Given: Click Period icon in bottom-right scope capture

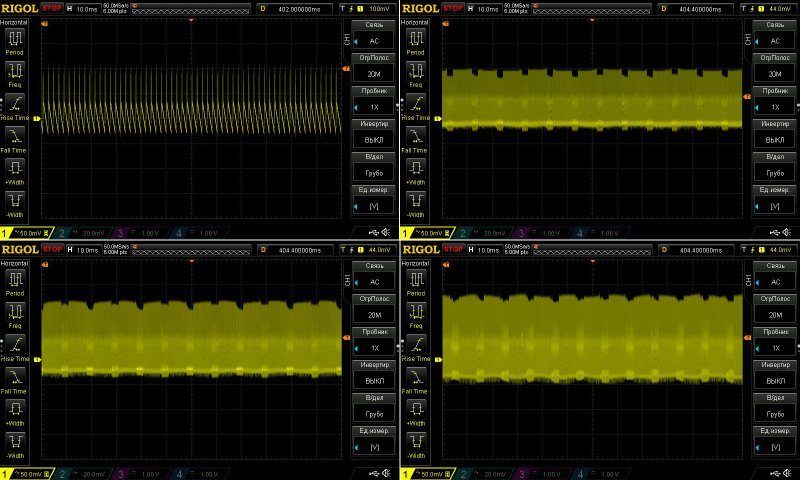Looking at the screenshot, I should coord(416,280).
